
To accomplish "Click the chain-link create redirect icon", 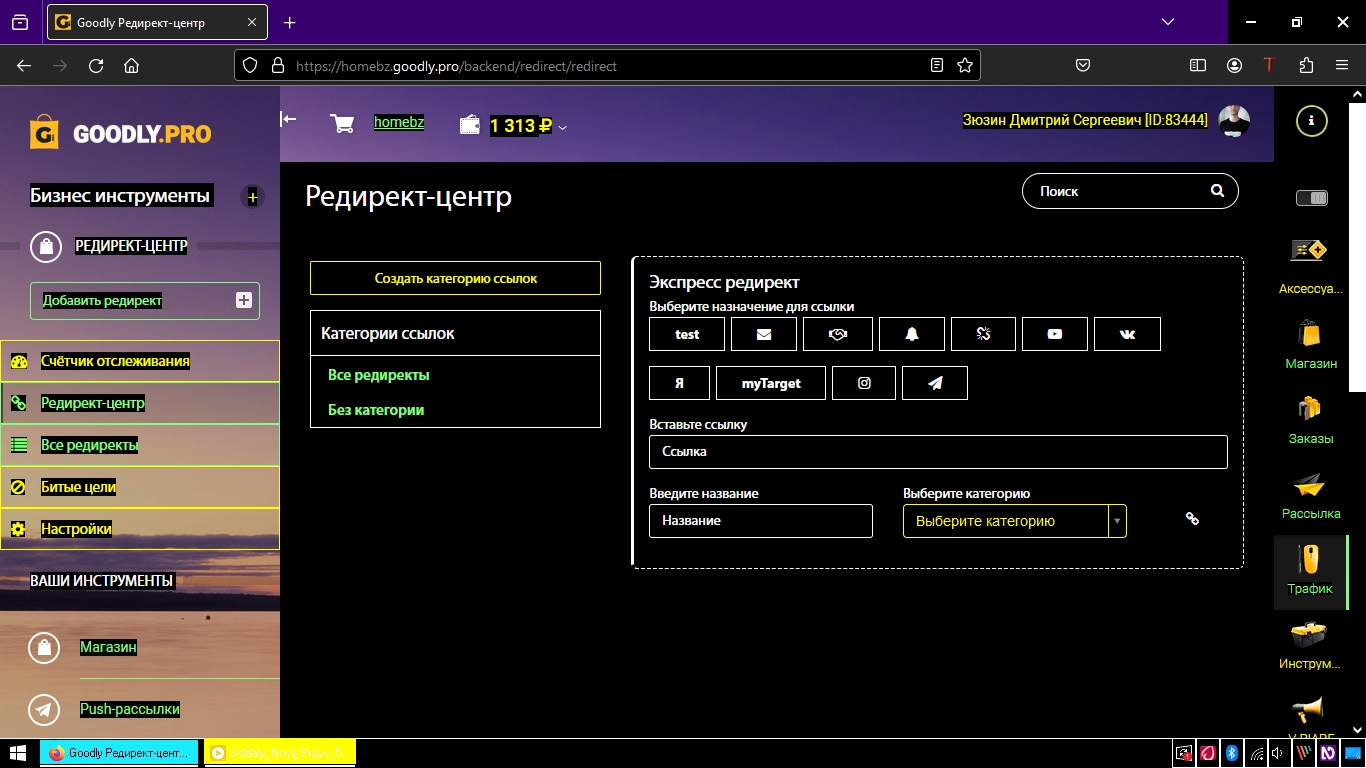I will click(x=1192, y=519).
